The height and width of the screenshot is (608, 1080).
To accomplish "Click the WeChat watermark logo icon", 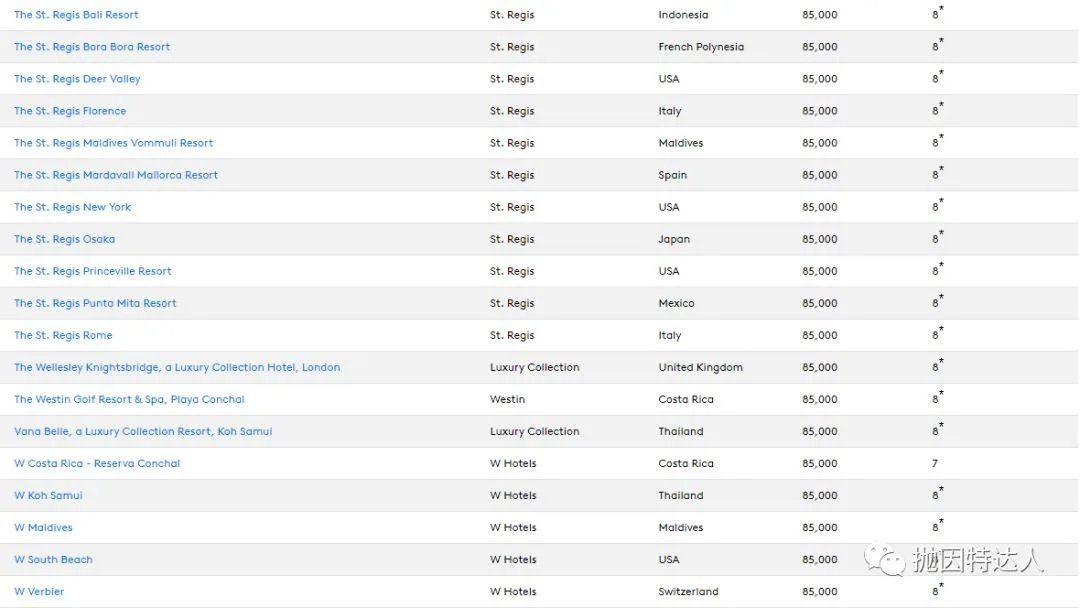I will [x=885, y=560].
